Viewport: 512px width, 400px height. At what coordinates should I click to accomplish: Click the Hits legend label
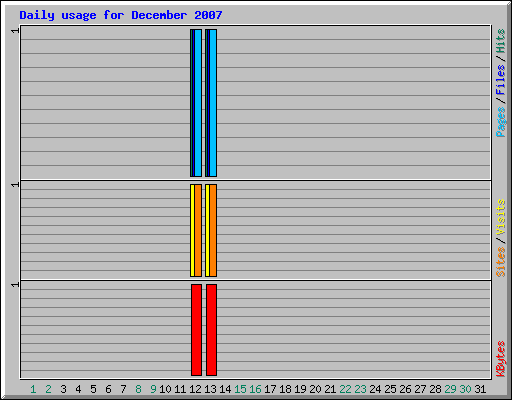[501, 41]
